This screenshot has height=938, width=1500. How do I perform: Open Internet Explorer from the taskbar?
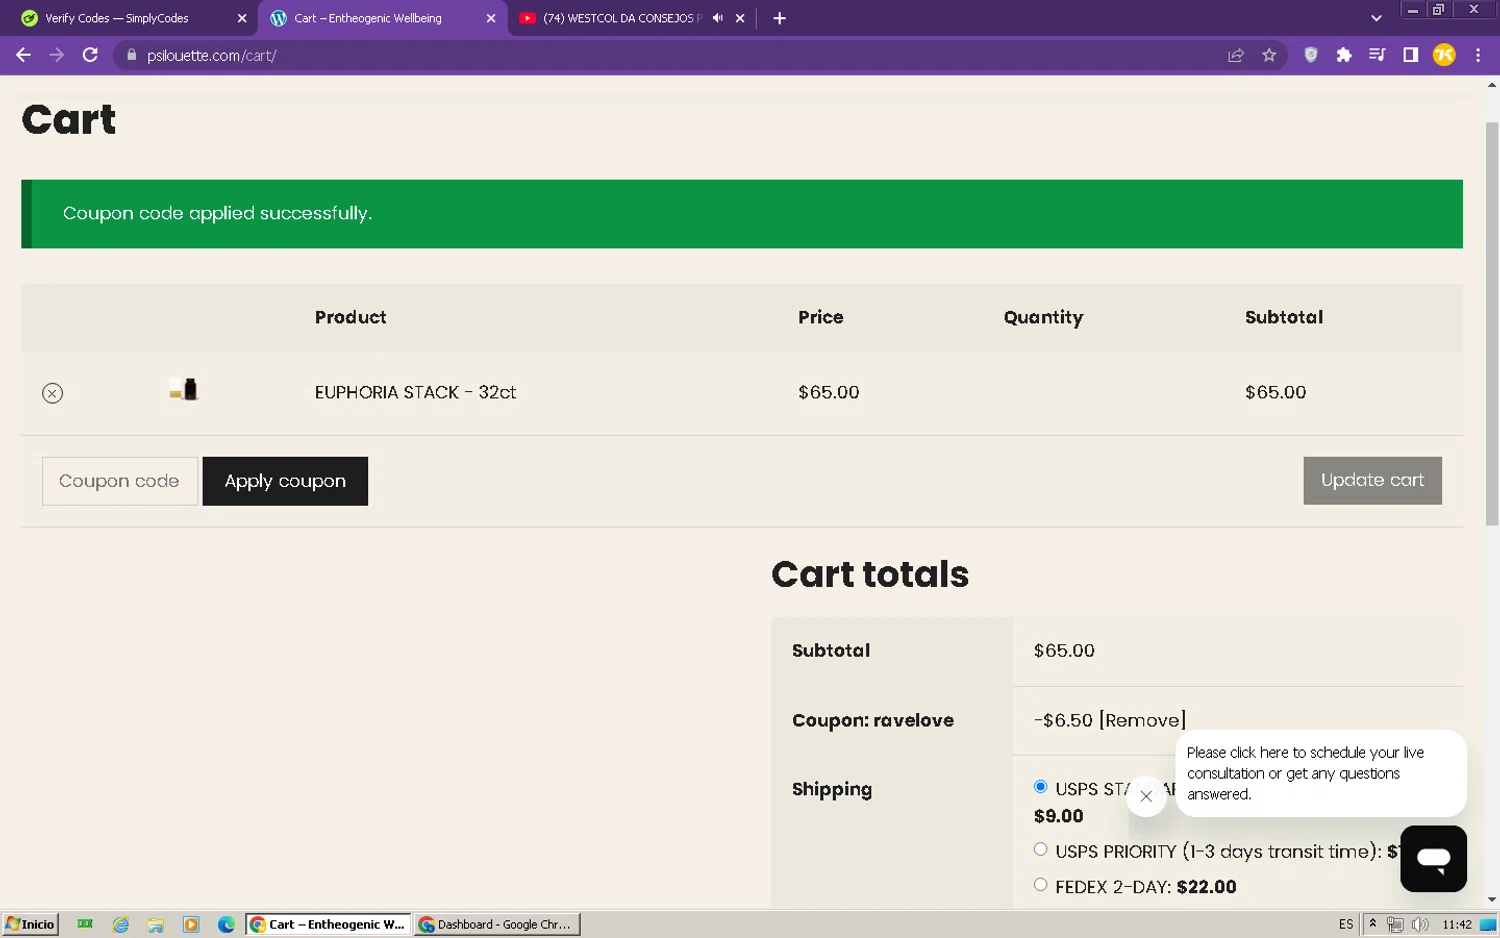[x=121, y=924]
